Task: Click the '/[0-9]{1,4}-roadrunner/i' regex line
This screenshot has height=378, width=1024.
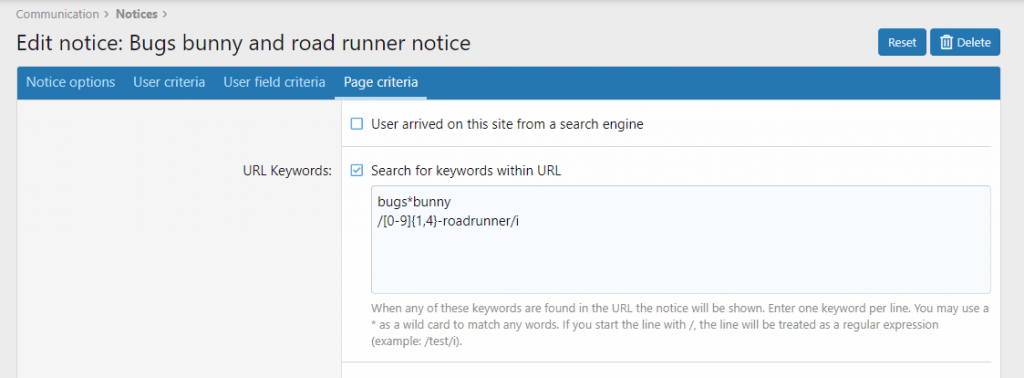Action: coord(448,221)
